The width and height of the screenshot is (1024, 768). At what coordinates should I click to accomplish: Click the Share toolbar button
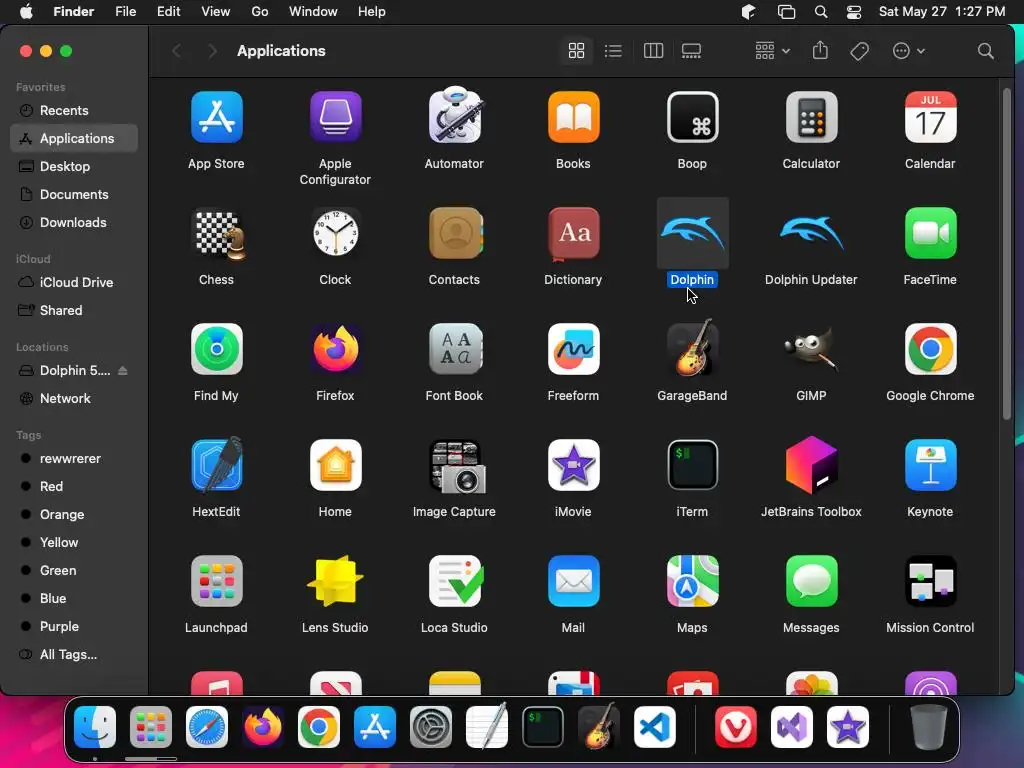point(820,51)
